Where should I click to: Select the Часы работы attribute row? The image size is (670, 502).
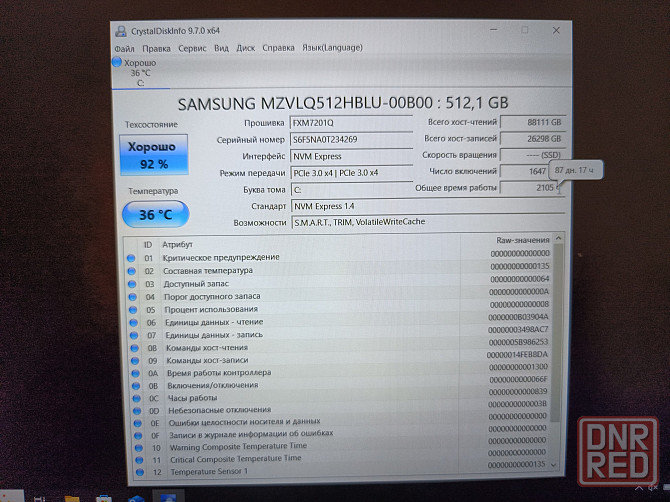click(x=340, y=395)
